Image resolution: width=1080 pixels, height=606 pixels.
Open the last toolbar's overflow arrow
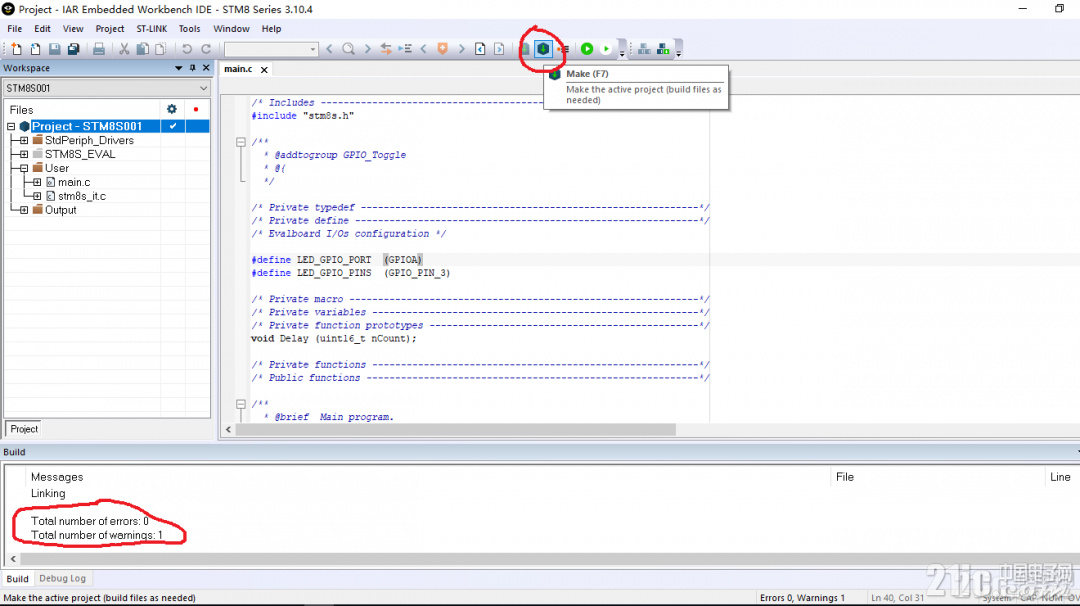(678, 52)
